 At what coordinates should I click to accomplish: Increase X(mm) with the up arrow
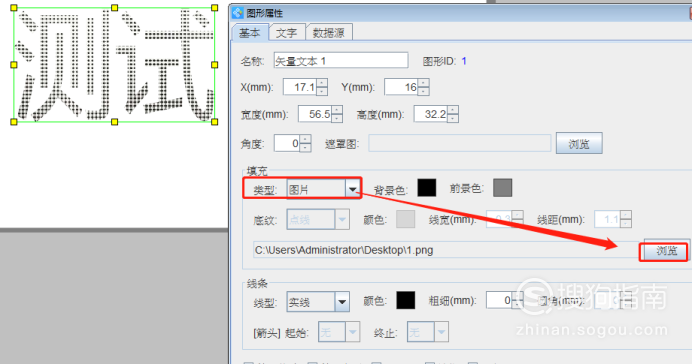pyautogui.click(x=322, y=83)
